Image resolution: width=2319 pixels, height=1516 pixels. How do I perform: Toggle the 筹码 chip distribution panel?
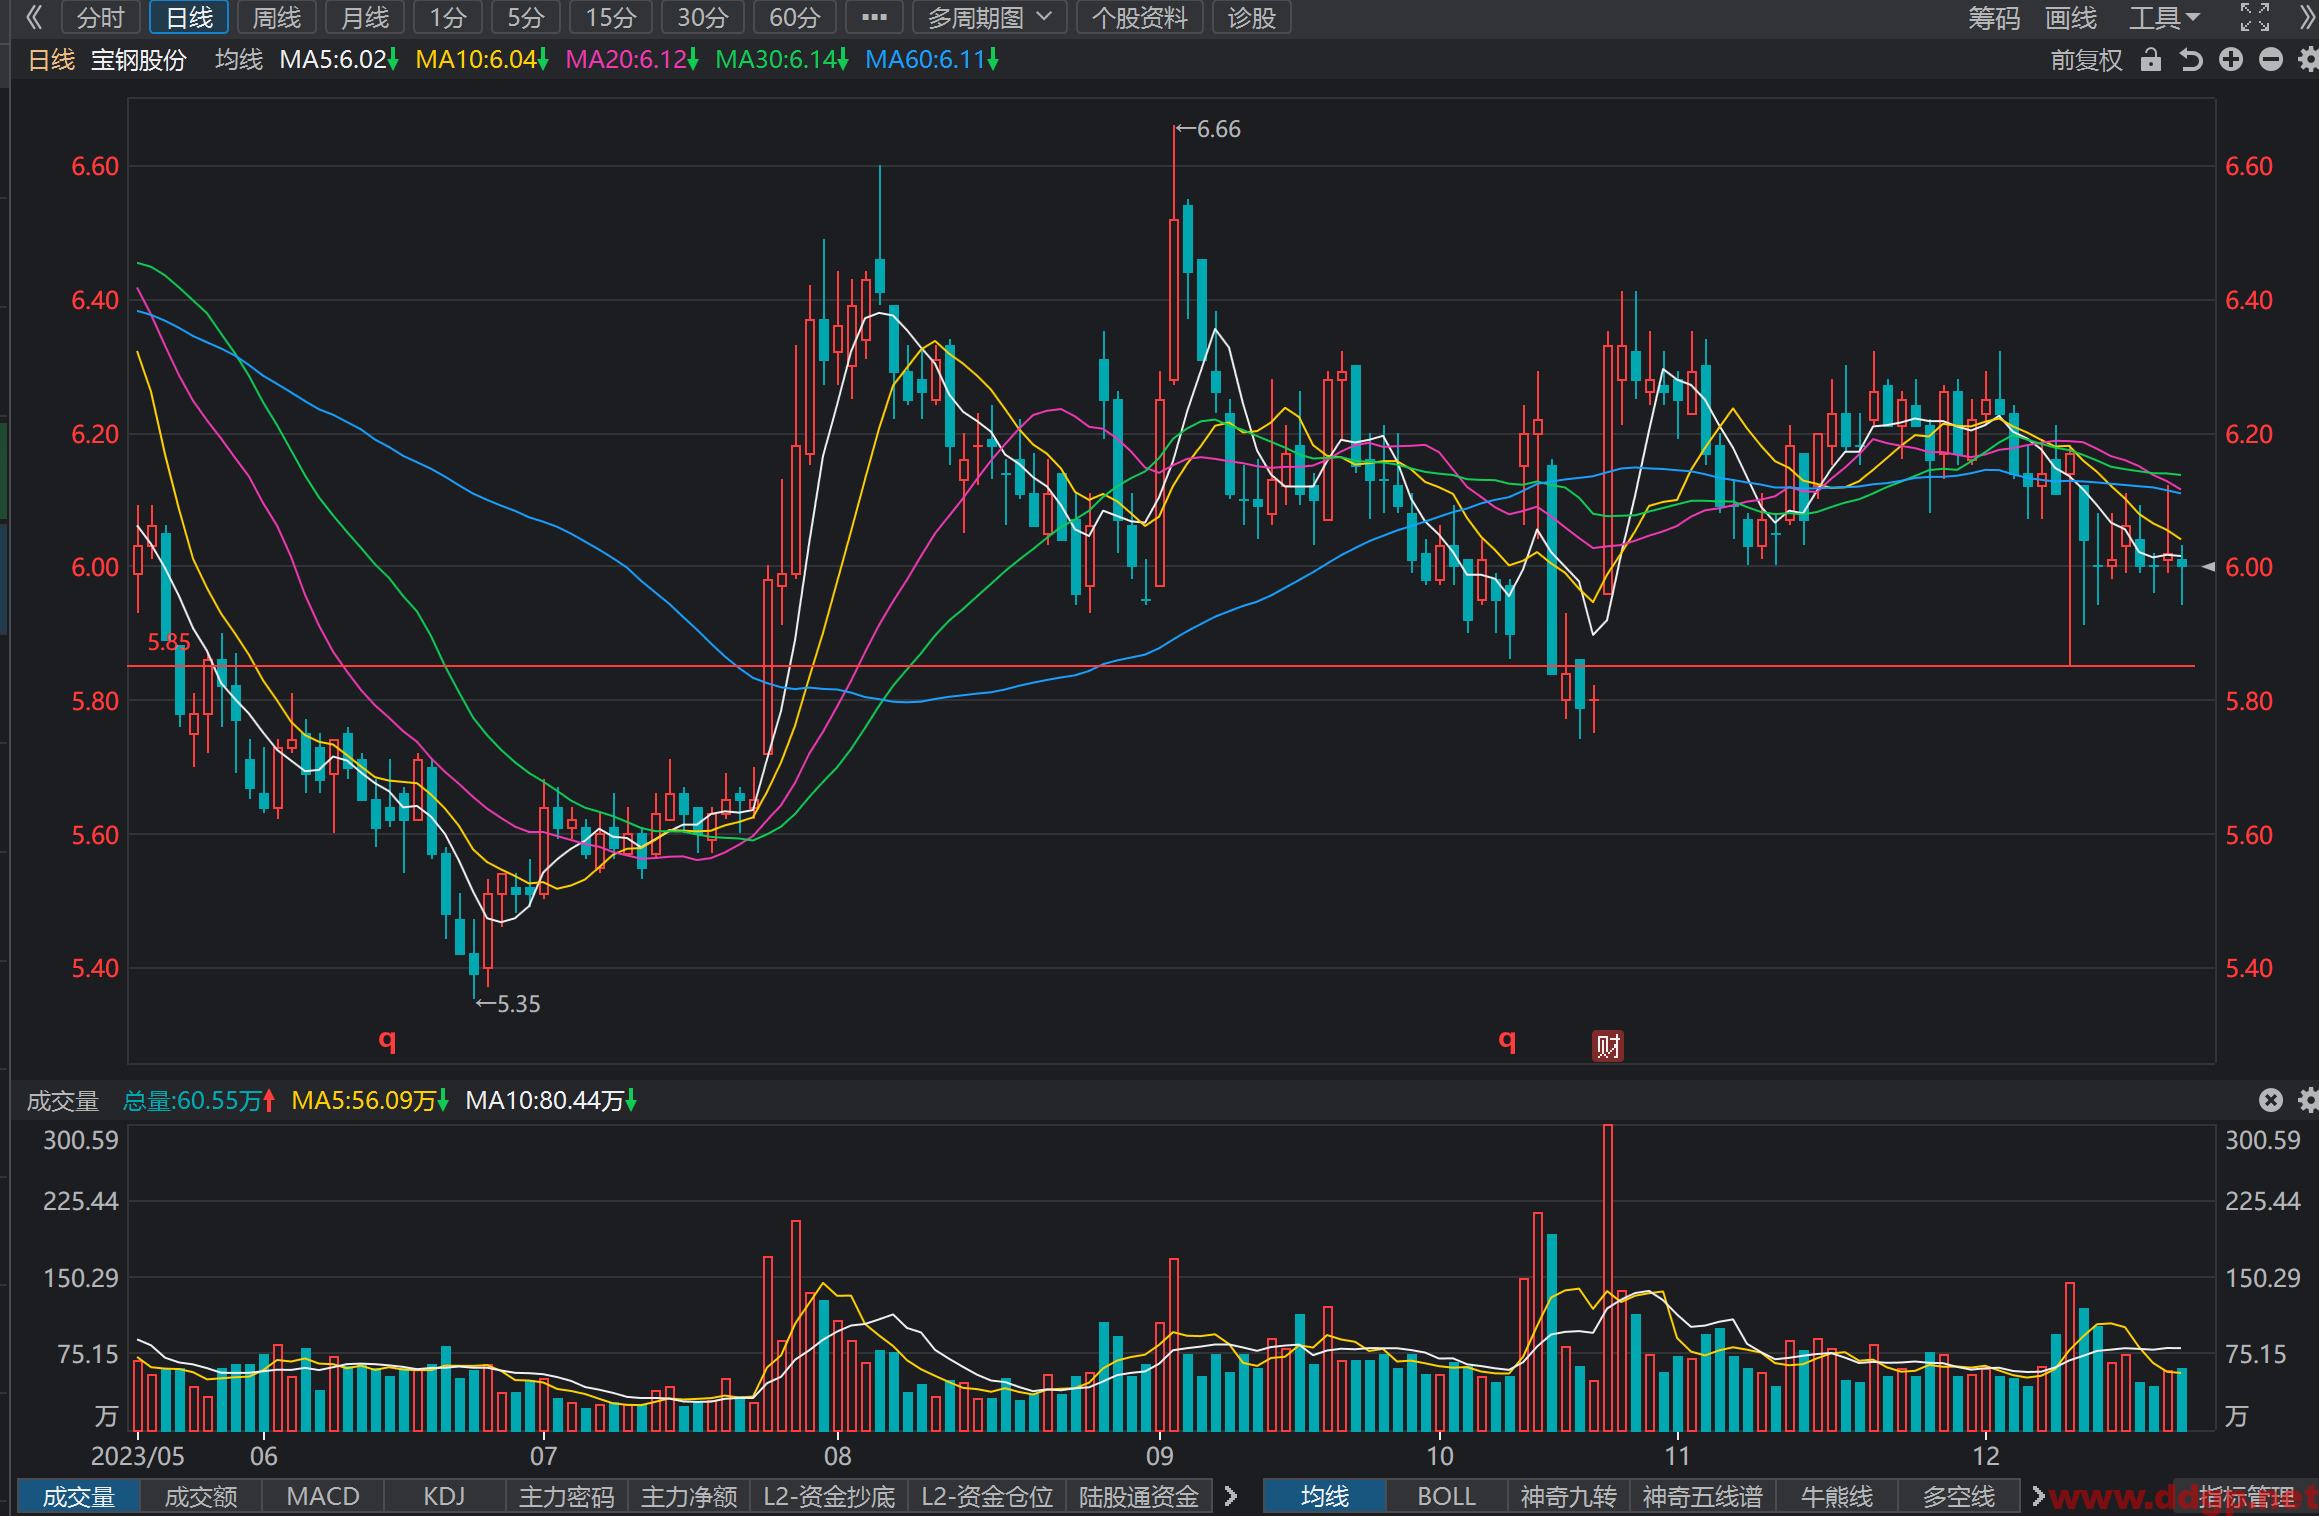pos(1994,17)
